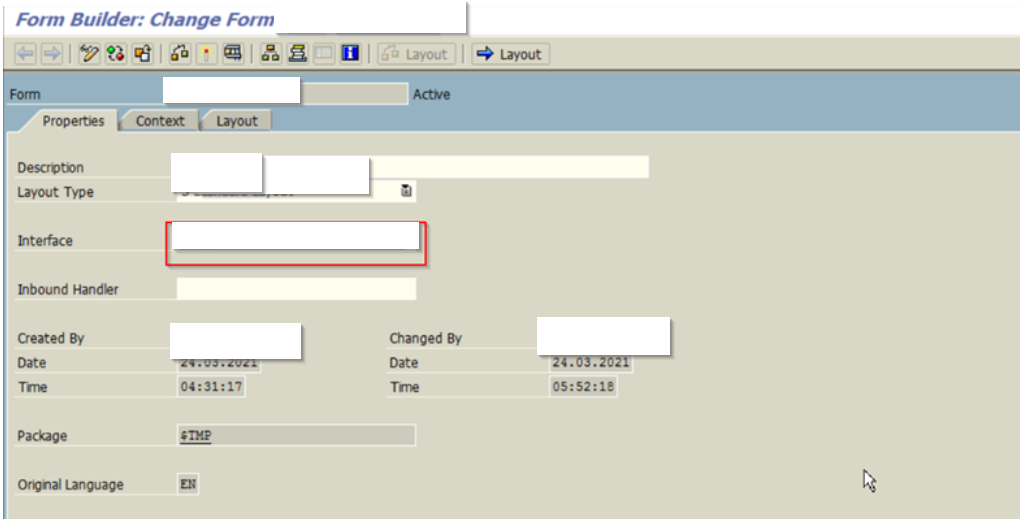Click the forward arrow toolbar icon
1020x520 pixels.
[51, 54]
